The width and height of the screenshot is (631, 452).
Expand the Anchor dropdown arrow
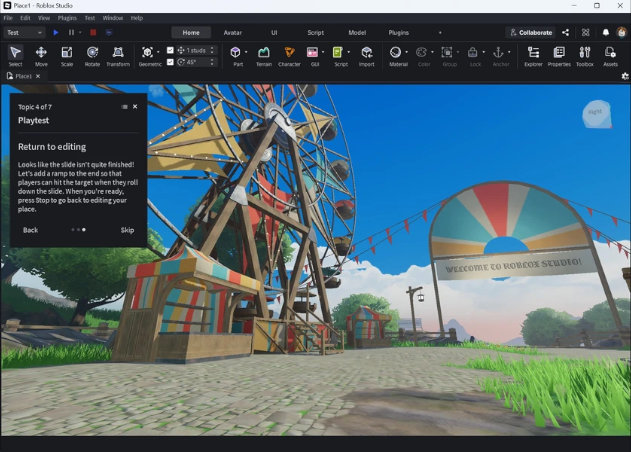[x=509, y=52]
